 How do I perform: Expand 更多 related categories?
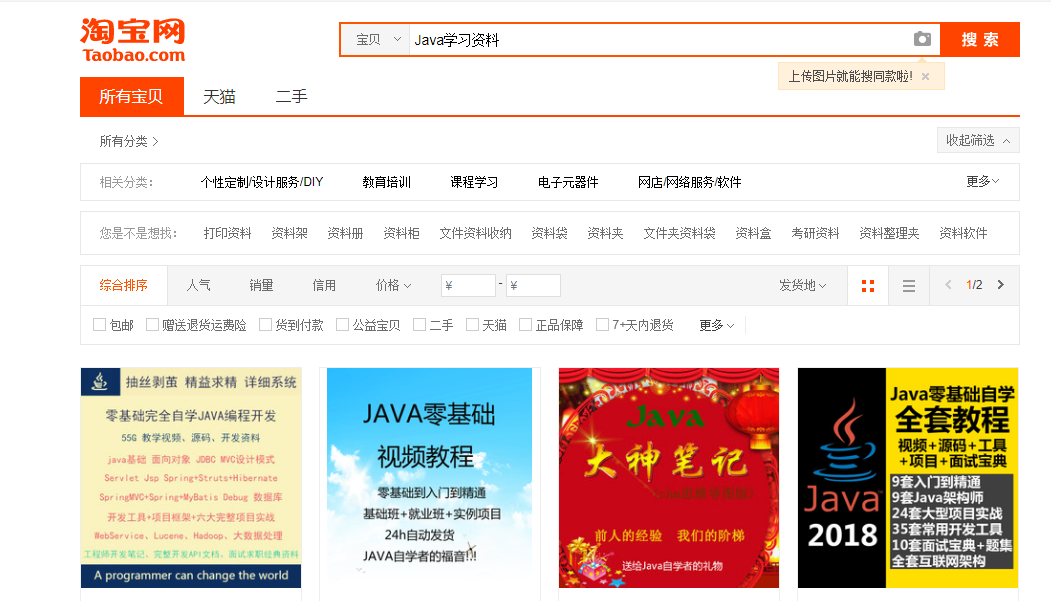coord(983,182)
